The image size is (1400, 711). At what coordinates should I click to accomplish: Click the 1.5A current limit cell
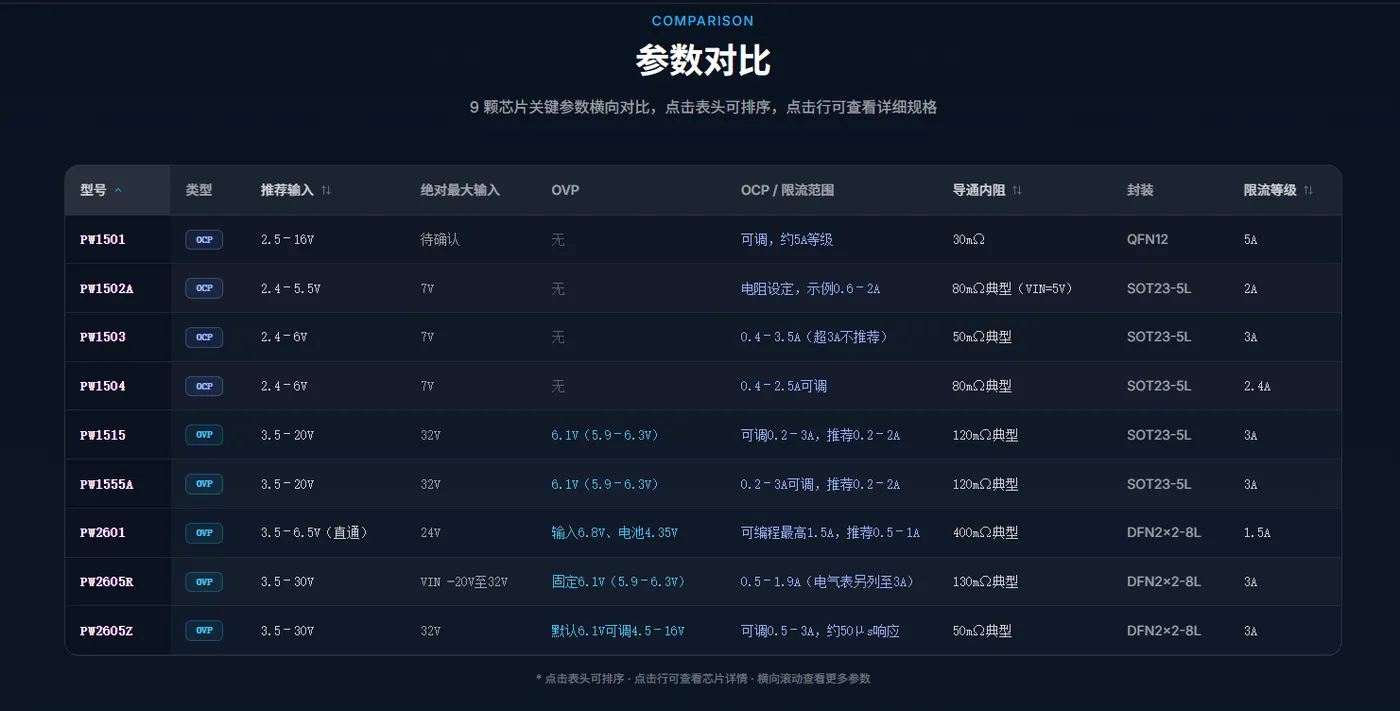[x=1257, y=533]
